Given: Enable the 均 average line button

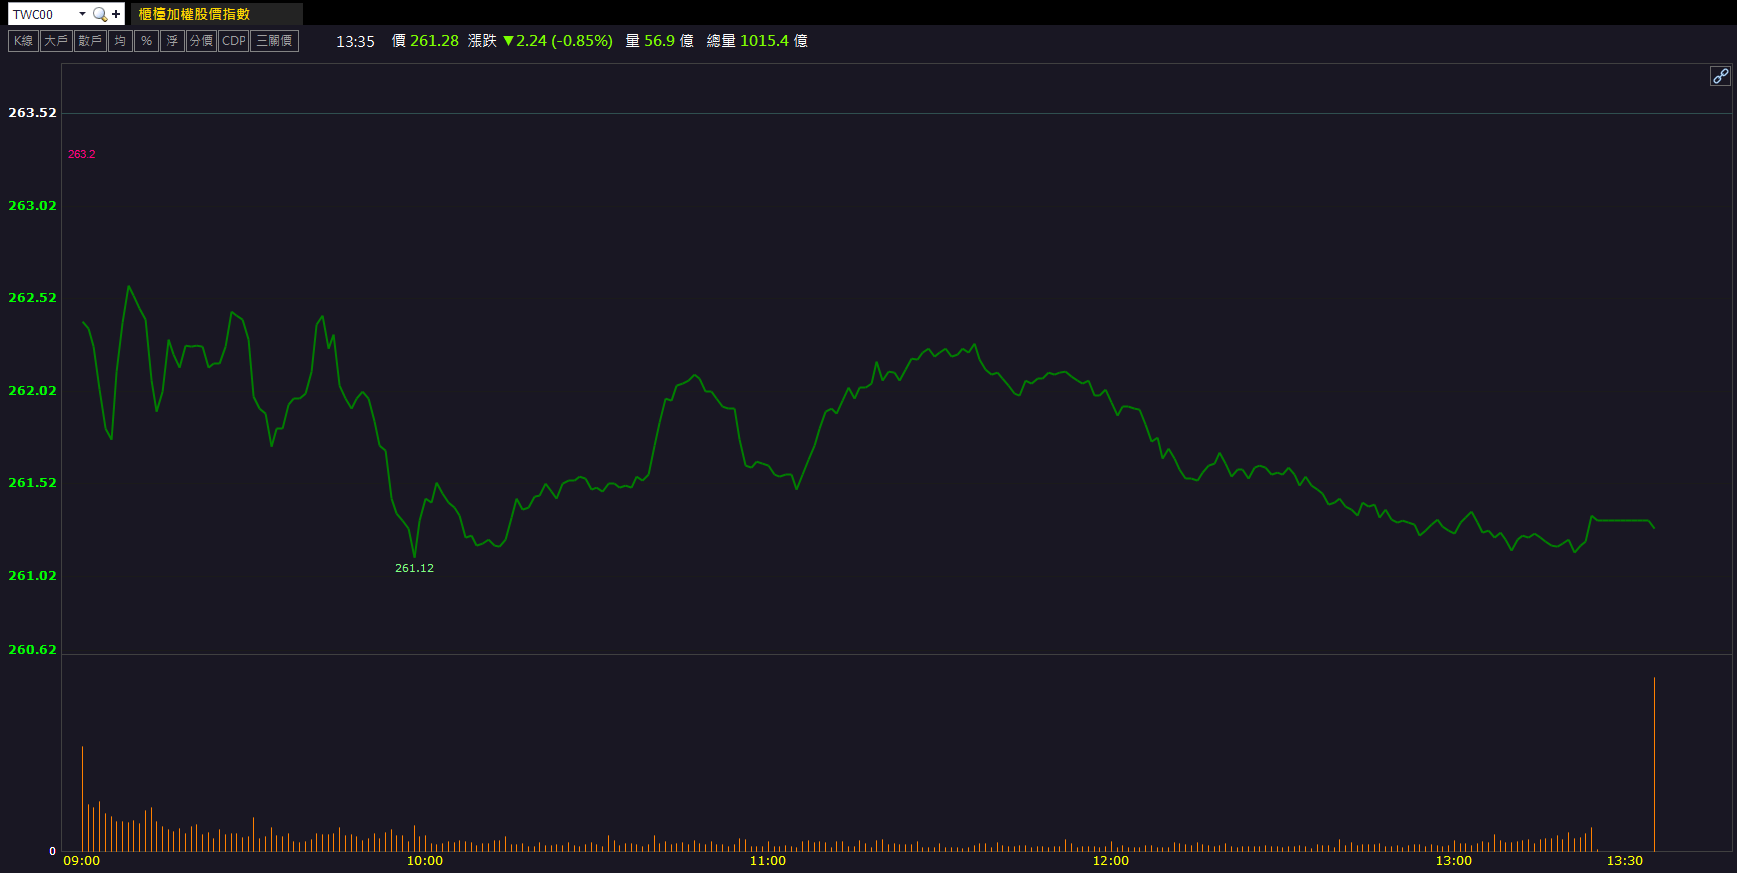Looking at the screenshot, I should coord(120,41).
